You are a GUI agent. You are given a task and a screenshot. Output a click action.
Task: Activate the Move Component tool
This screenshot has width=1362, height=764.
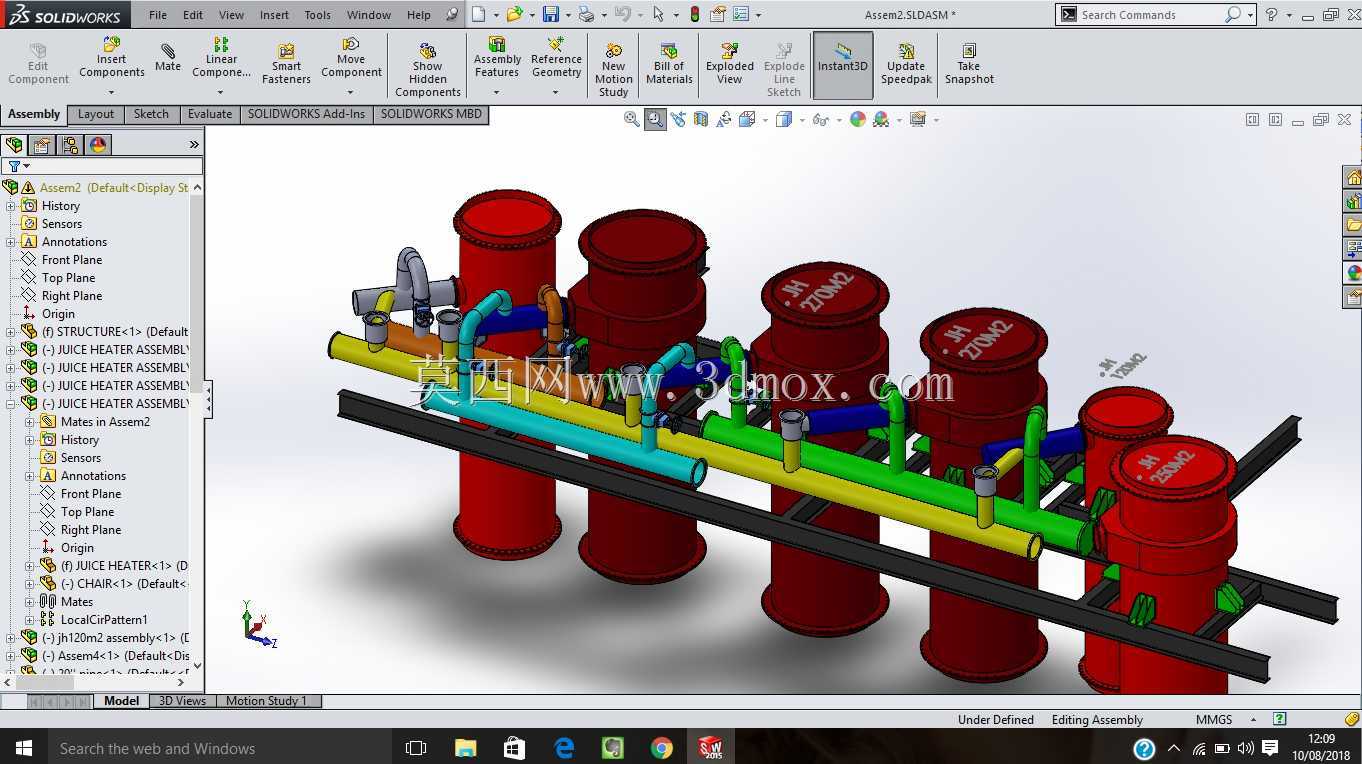click(x=351, y=58)
